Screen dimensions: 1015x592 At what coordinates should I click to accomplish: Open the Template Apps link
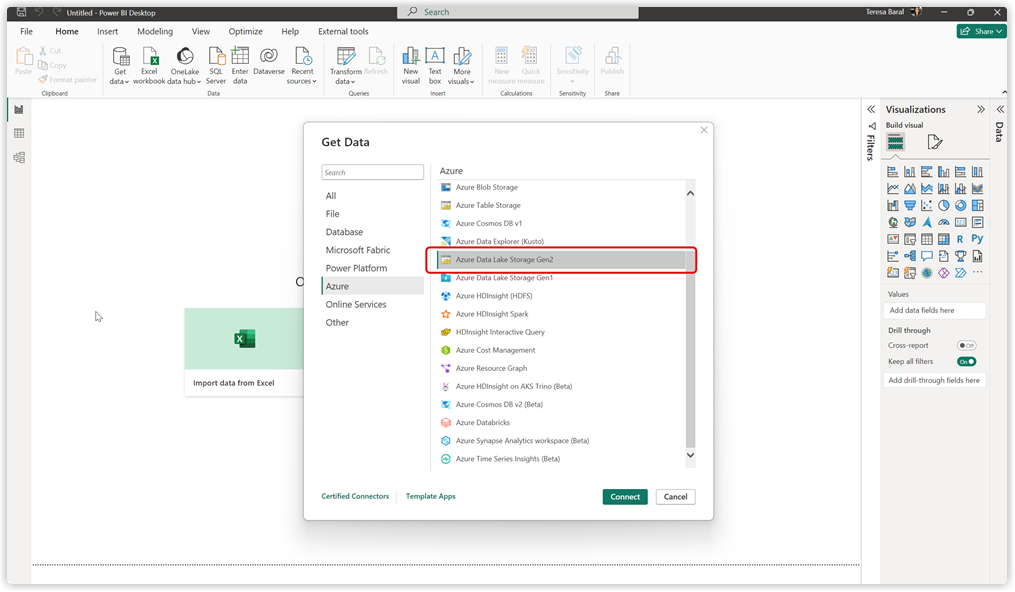click(x=430, y=496)
